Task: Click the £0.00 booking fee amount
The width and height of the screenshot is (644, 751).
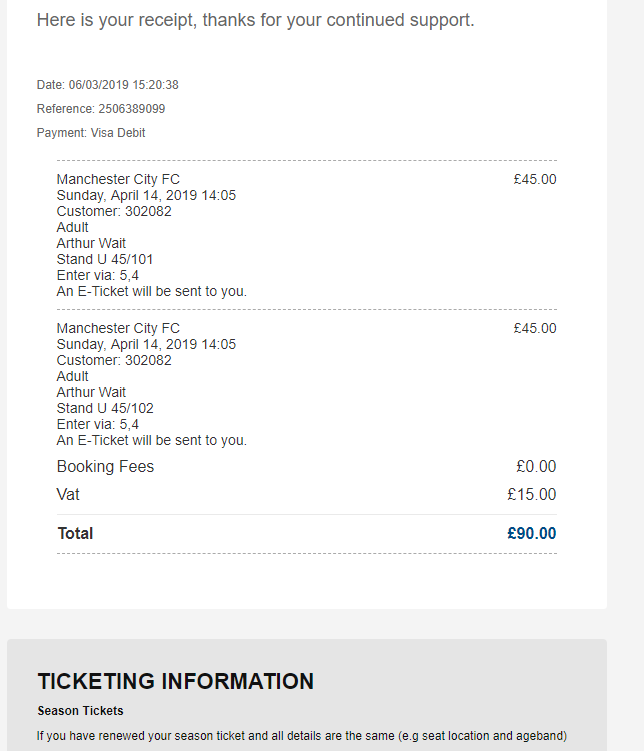Action: pyautogui.click(x=536, y=467)
